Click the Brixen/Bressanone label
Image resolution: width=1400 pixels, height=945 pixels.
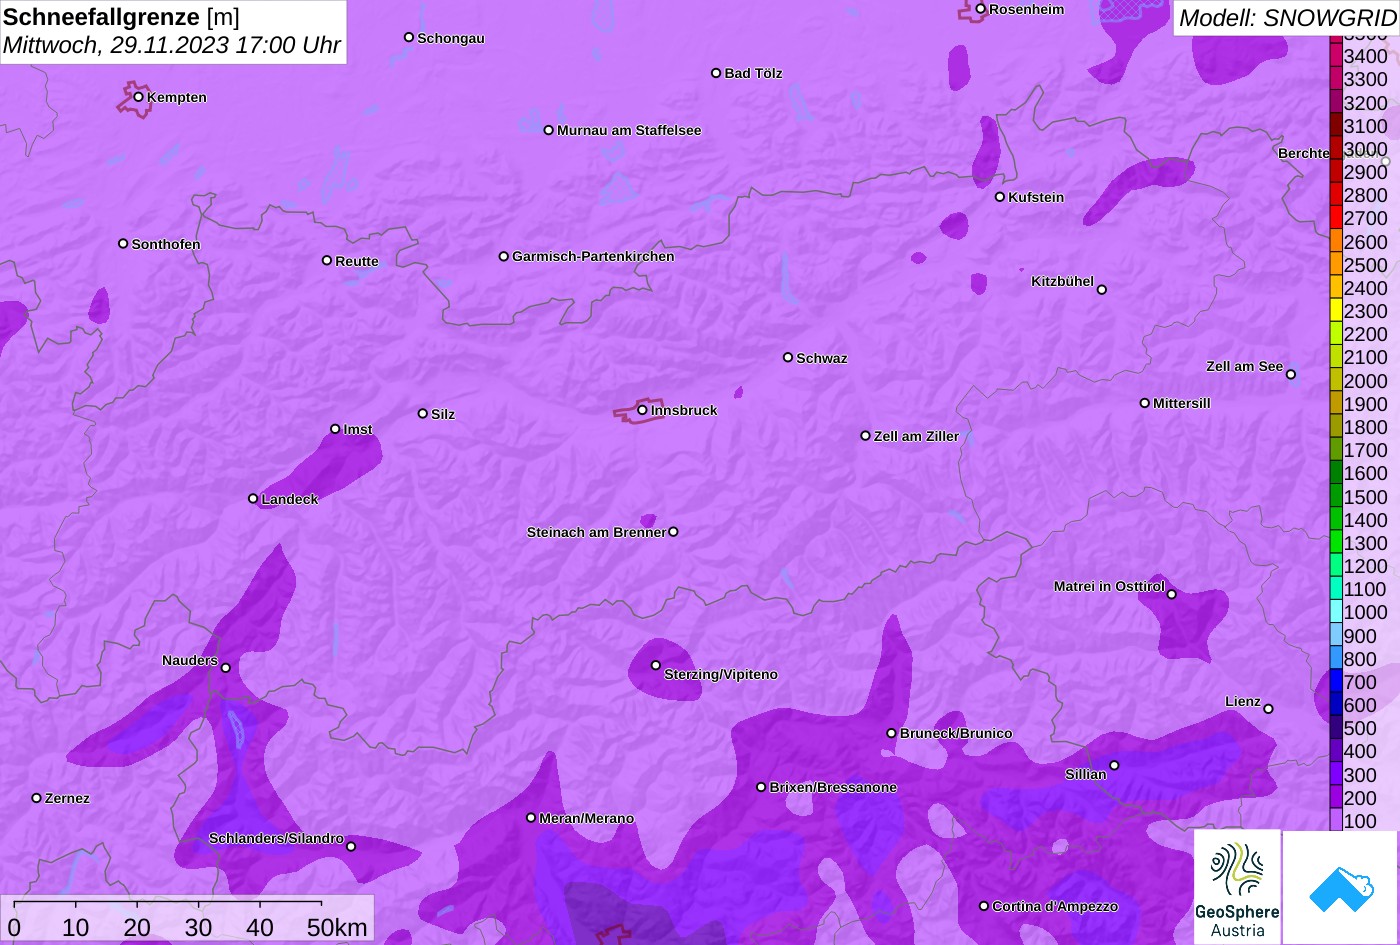[833, 787]
